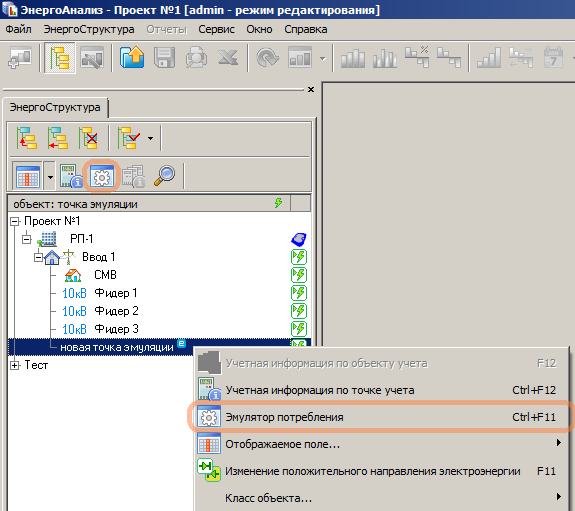Image resolution: width=575 pixels, height=511 pixels.
Task: Collapse the Проект №1 tree node
Action: click(x=15, y=221)
